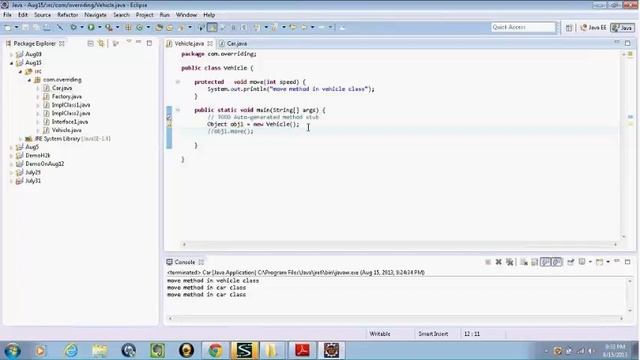Click the Console horizontal scrollbar
This screenshot has width=640, height=360.
click(396, 318)
